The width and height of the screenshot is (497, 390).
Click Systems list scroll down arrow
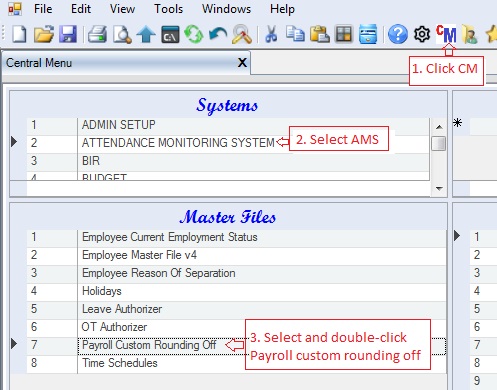click(x=439, y=189)
